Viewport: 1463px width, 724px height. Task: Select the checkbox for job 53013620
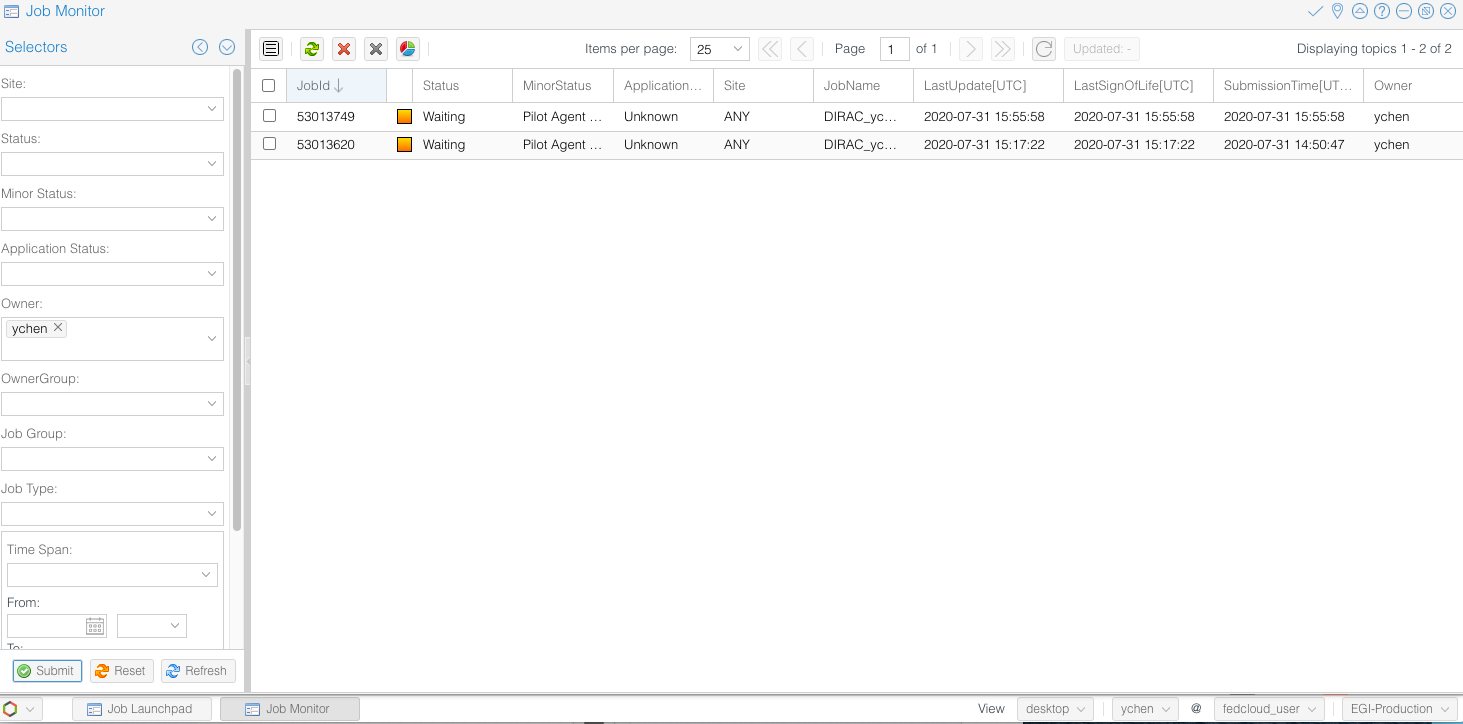tap(268, 144)
